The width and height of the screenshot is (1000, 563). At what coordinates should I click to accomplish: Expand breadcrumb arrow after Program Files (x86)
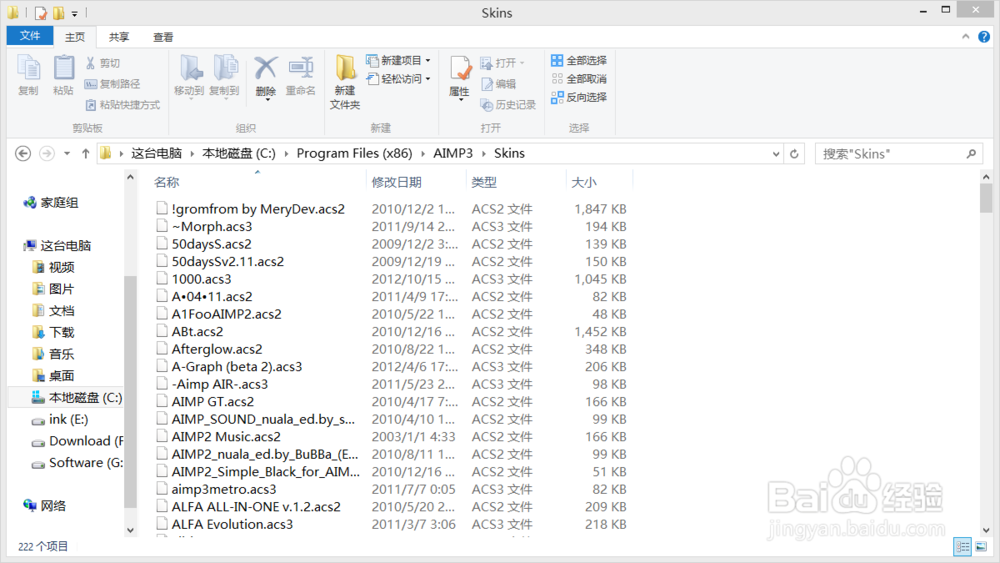423,154
